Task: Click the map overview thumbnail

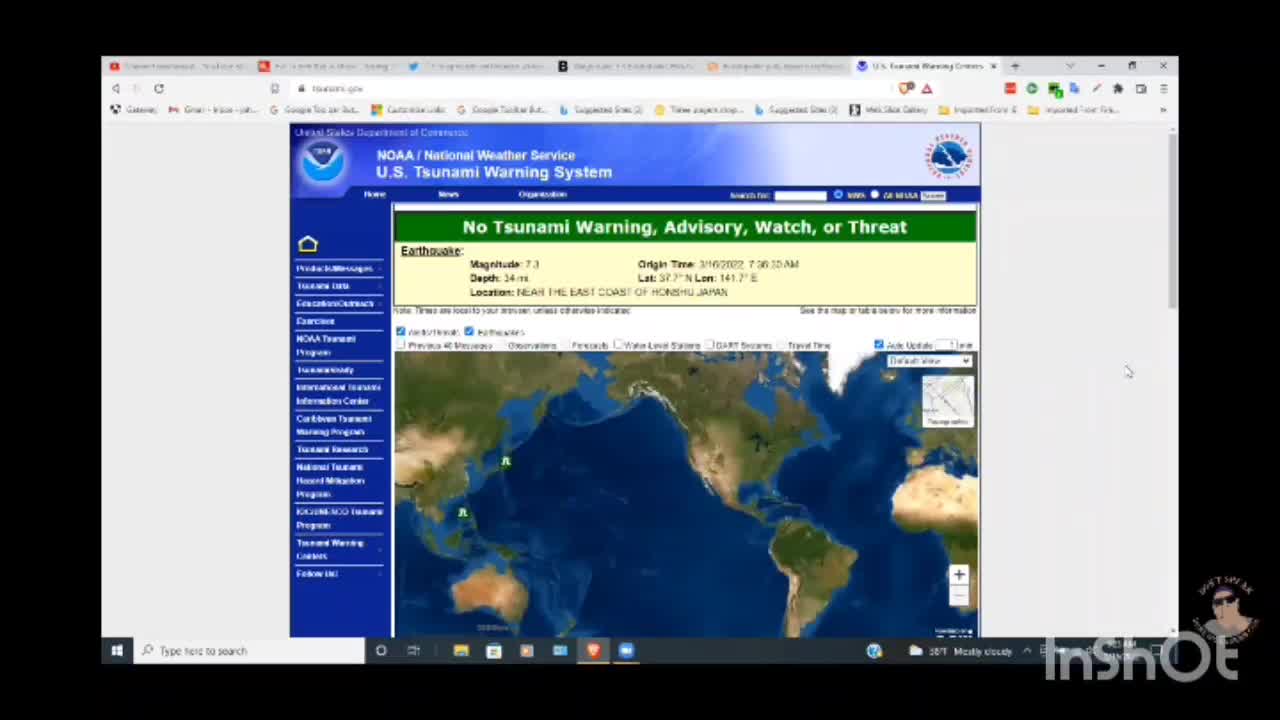Action: (x=947, y=401)
